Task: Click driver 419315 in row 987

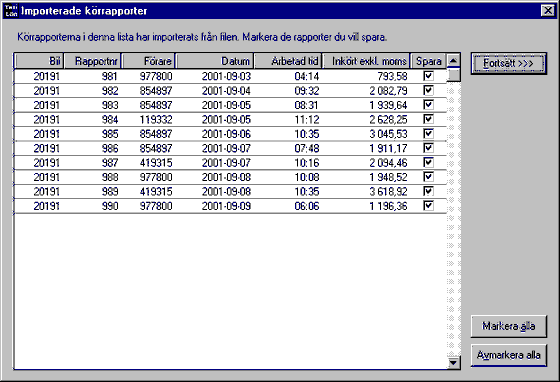Action: (x=156, y=163)
